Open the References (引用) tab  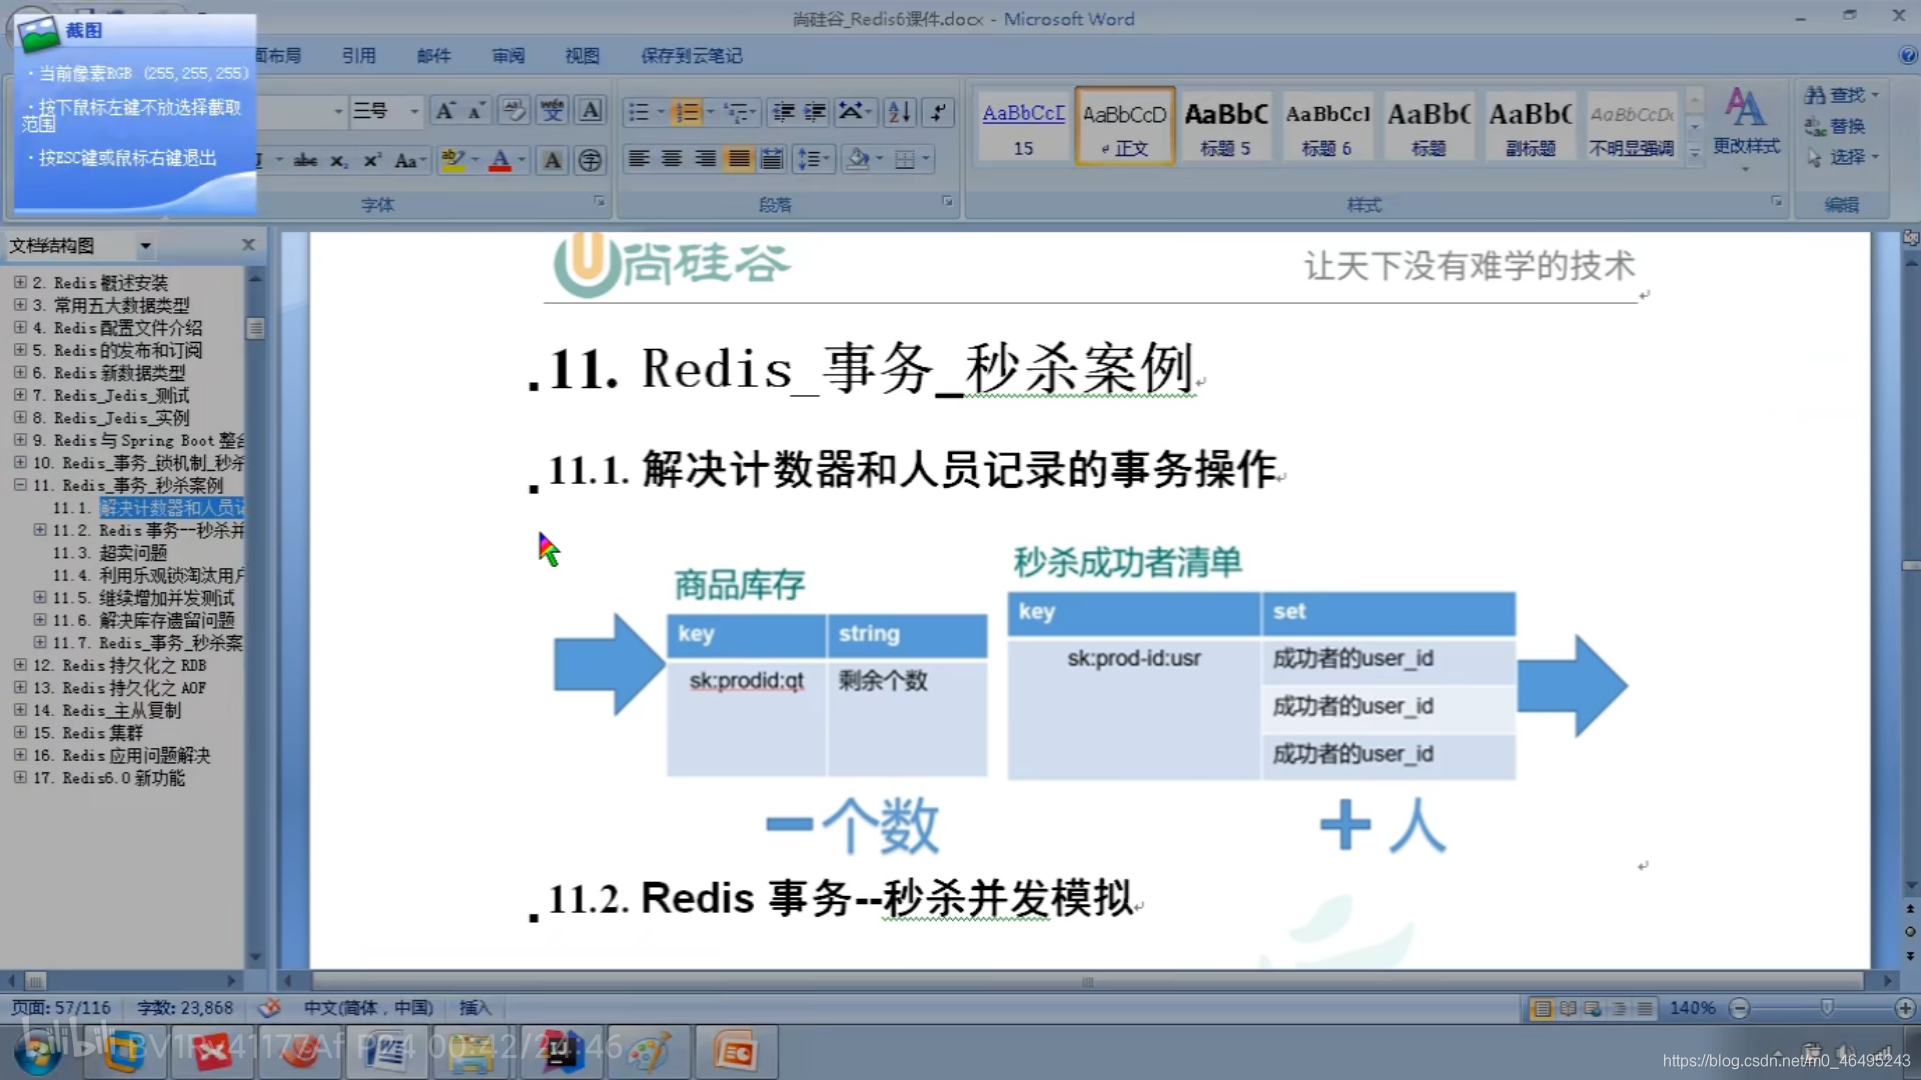tap(358, 56)
